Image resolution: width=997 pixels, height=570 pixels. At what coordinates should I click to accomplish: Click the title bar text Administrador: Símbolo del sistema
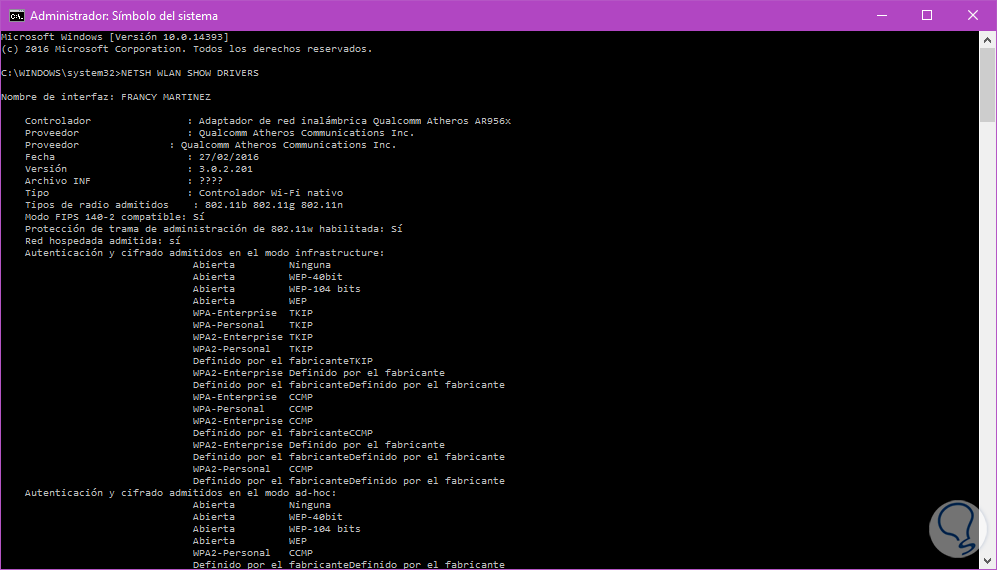coord(124,15)
